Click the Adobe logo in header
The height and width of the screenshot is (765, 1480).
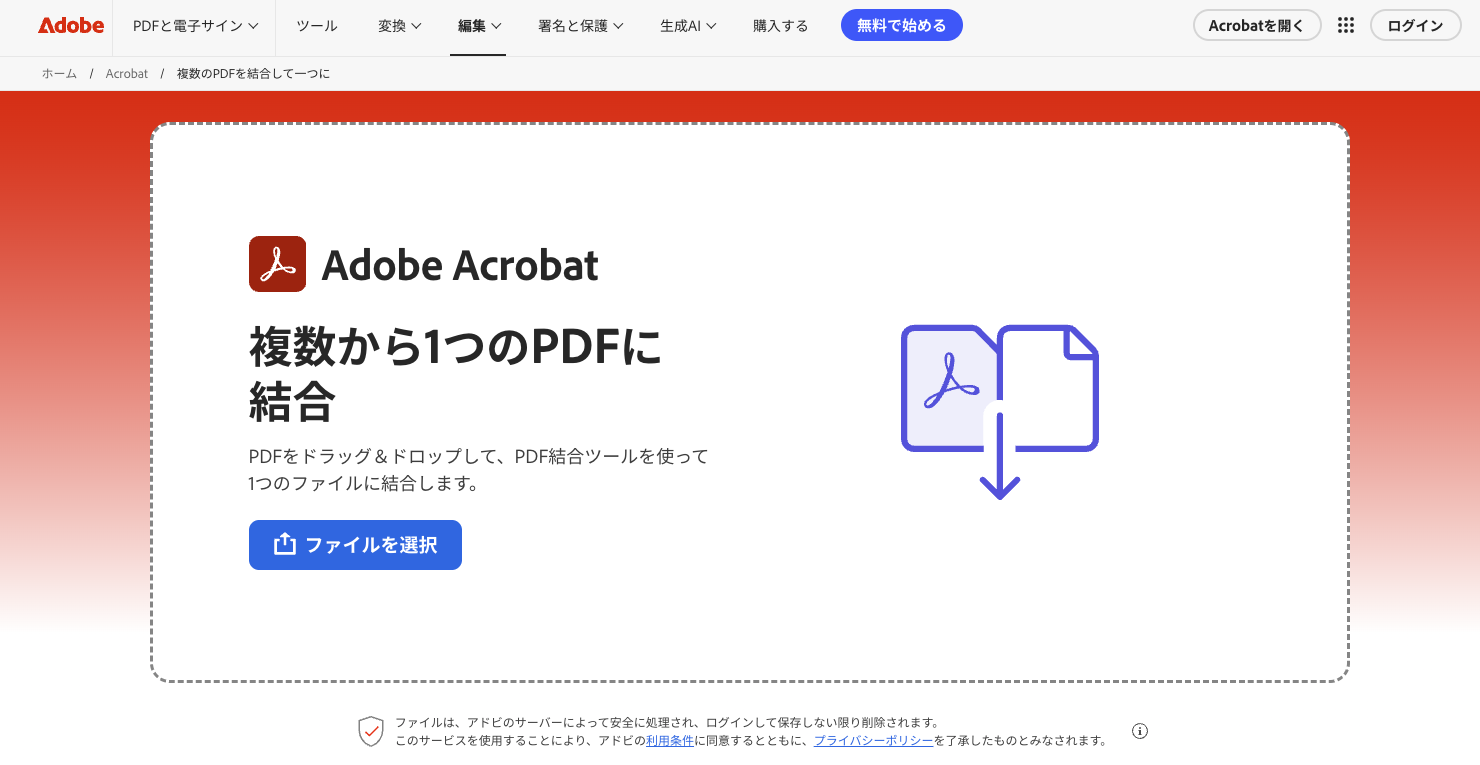tap(71, 26)
